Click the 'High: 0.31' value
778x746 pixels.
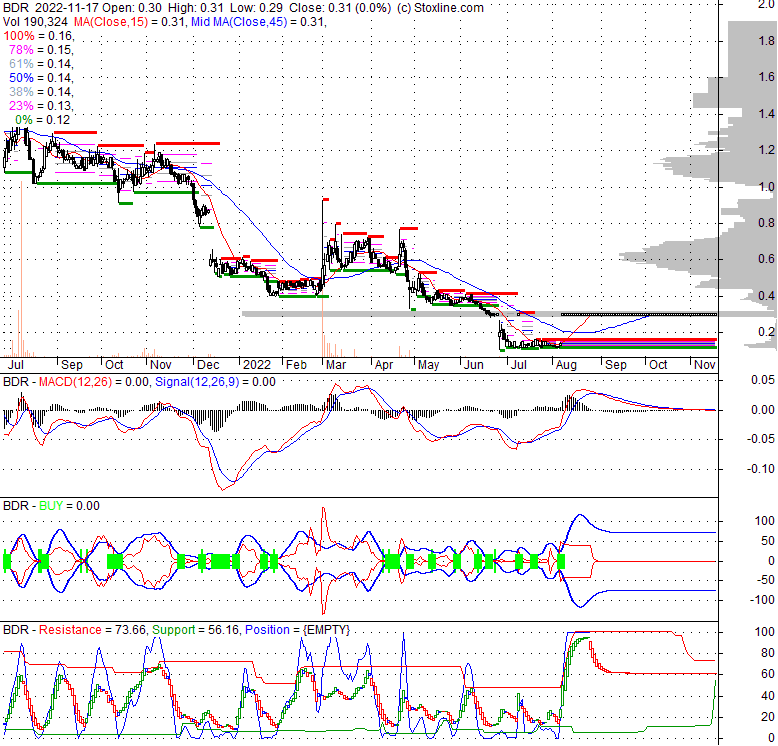(195, 8)
